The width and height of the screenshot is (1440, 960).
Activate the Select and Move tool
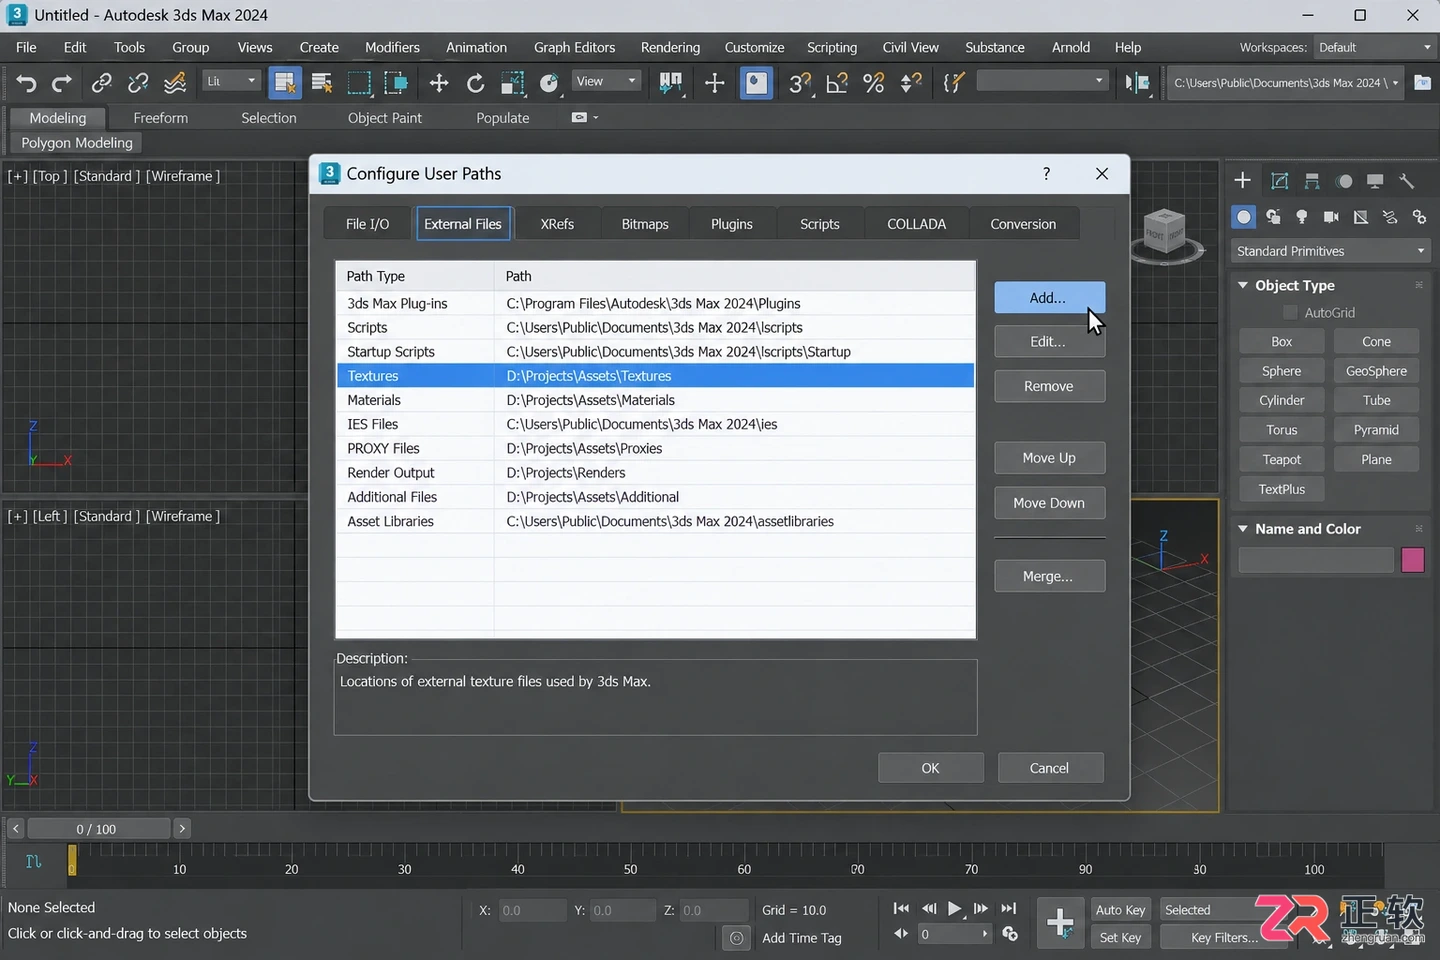438,83
